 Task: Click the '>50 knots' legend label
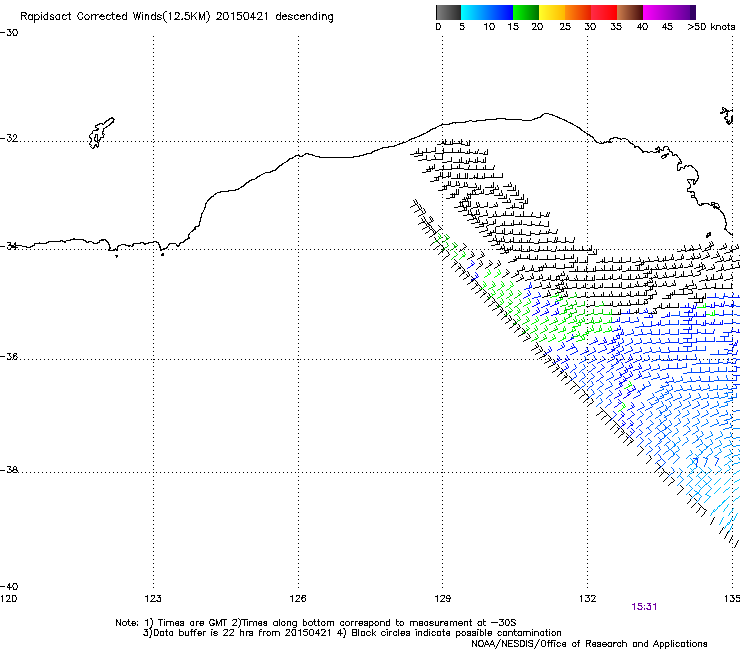coord(711,27)
